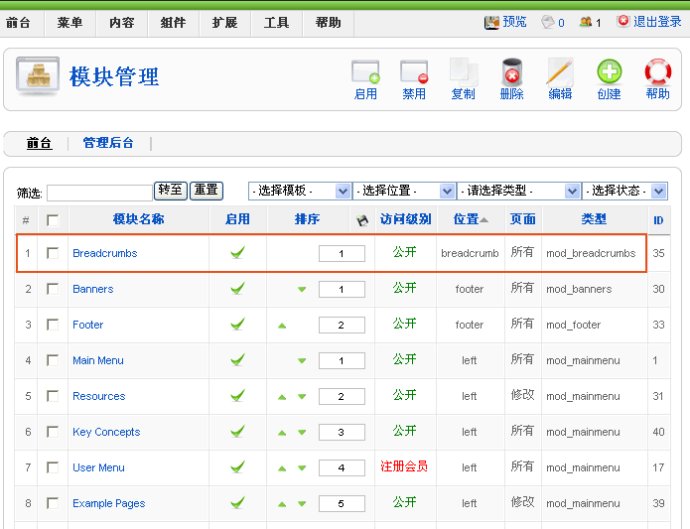Click the 禁用 (Disable) toolbar icon
Image resolution: width=690 pixels, height=529 pixels.
point(414,73)
